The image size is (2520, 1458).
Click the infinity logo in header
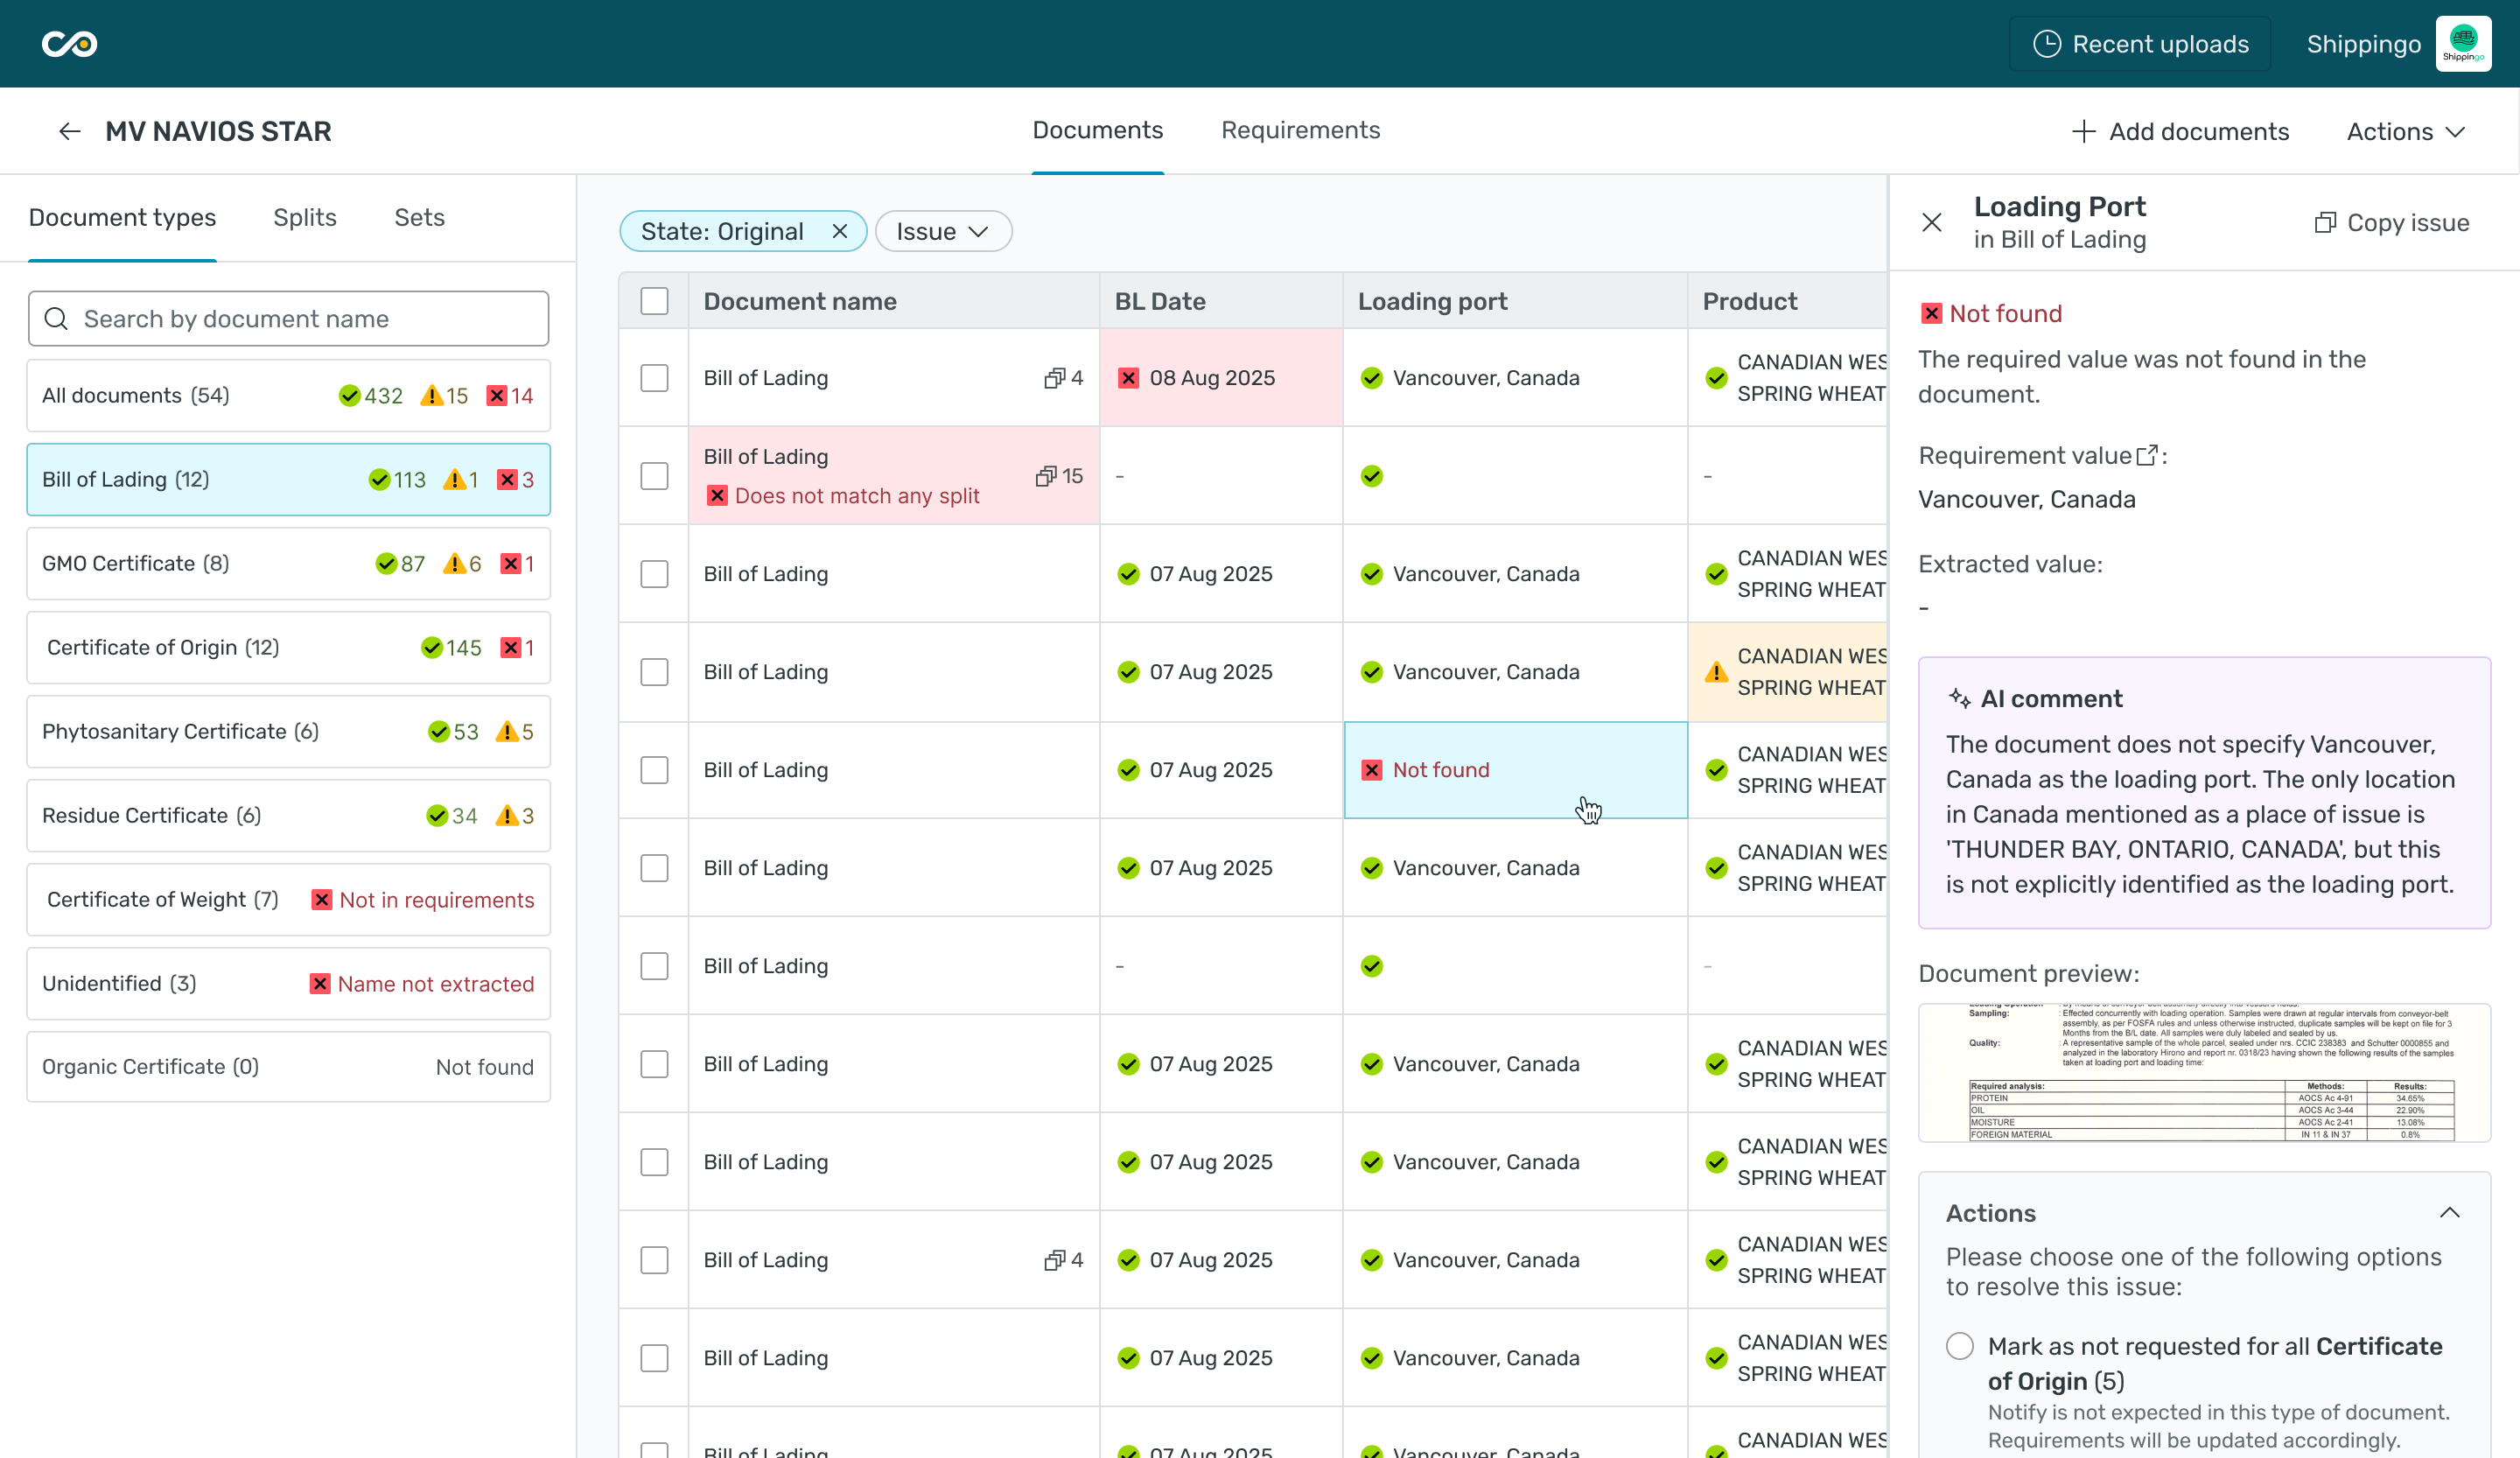click(69, 44)
